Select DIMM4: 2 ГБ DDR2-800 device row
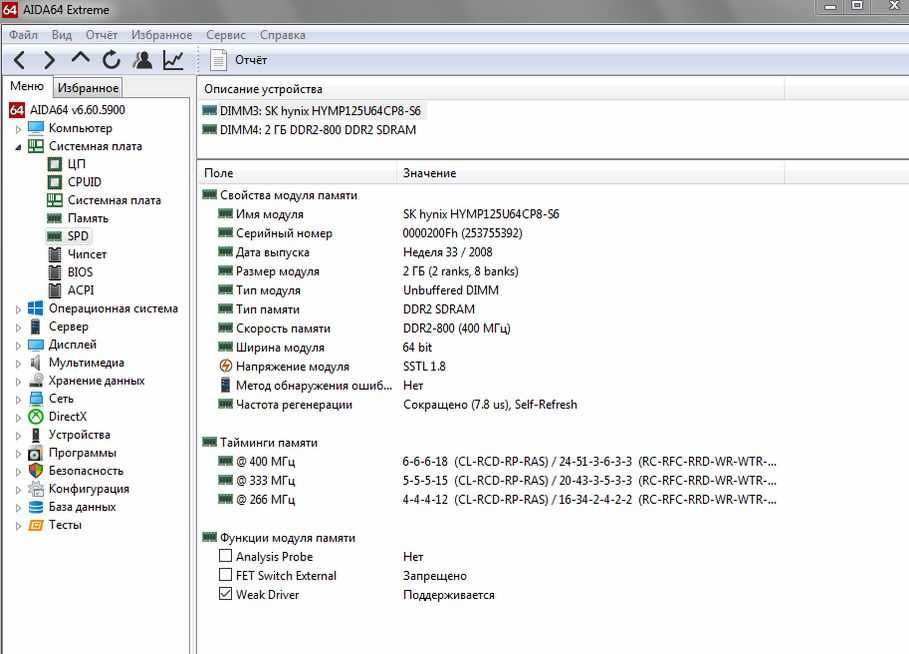The height and width of the screenshot is (654, 909). (309, 130)
